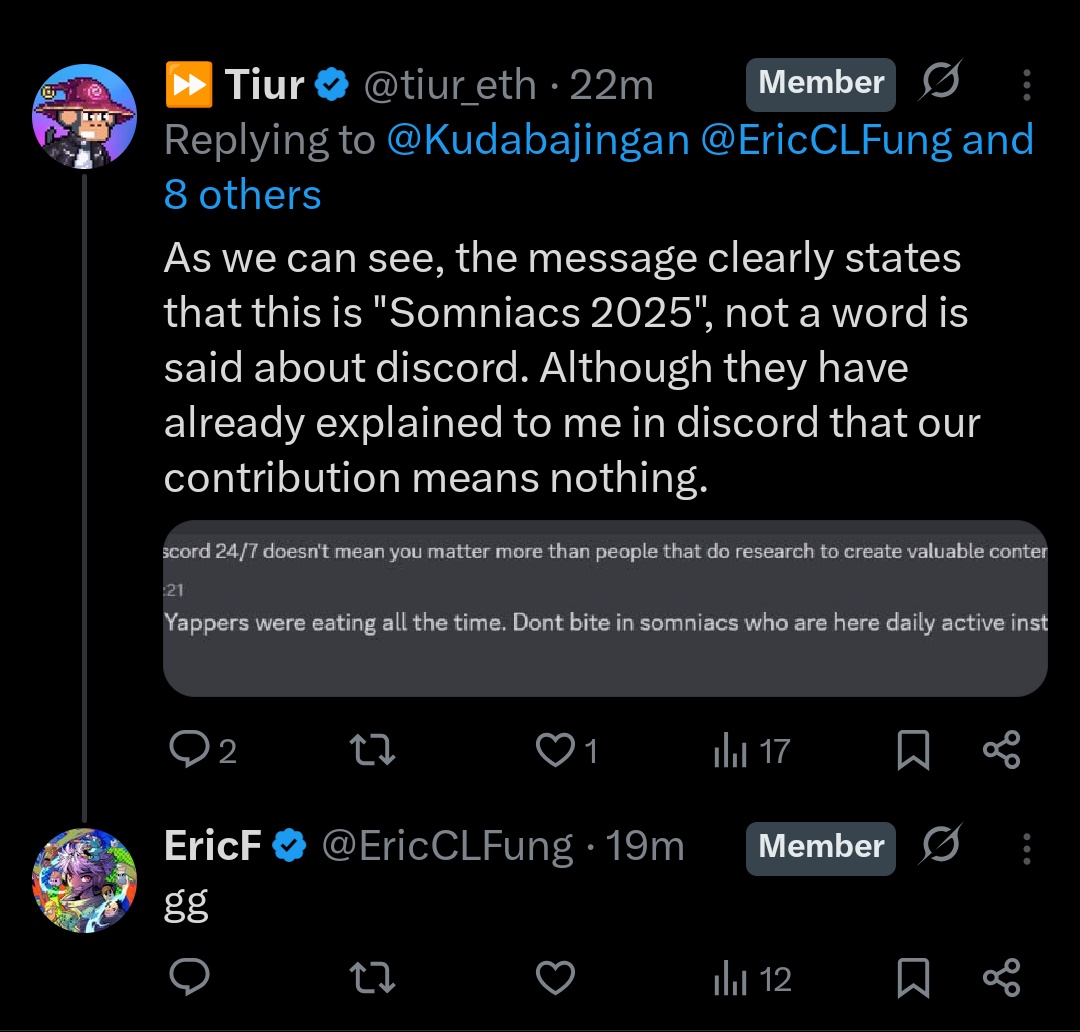Reply to EricF's gg tweet
Image resolution: width=1080 pixels, height=1032 pixels.
pos(187,977)
